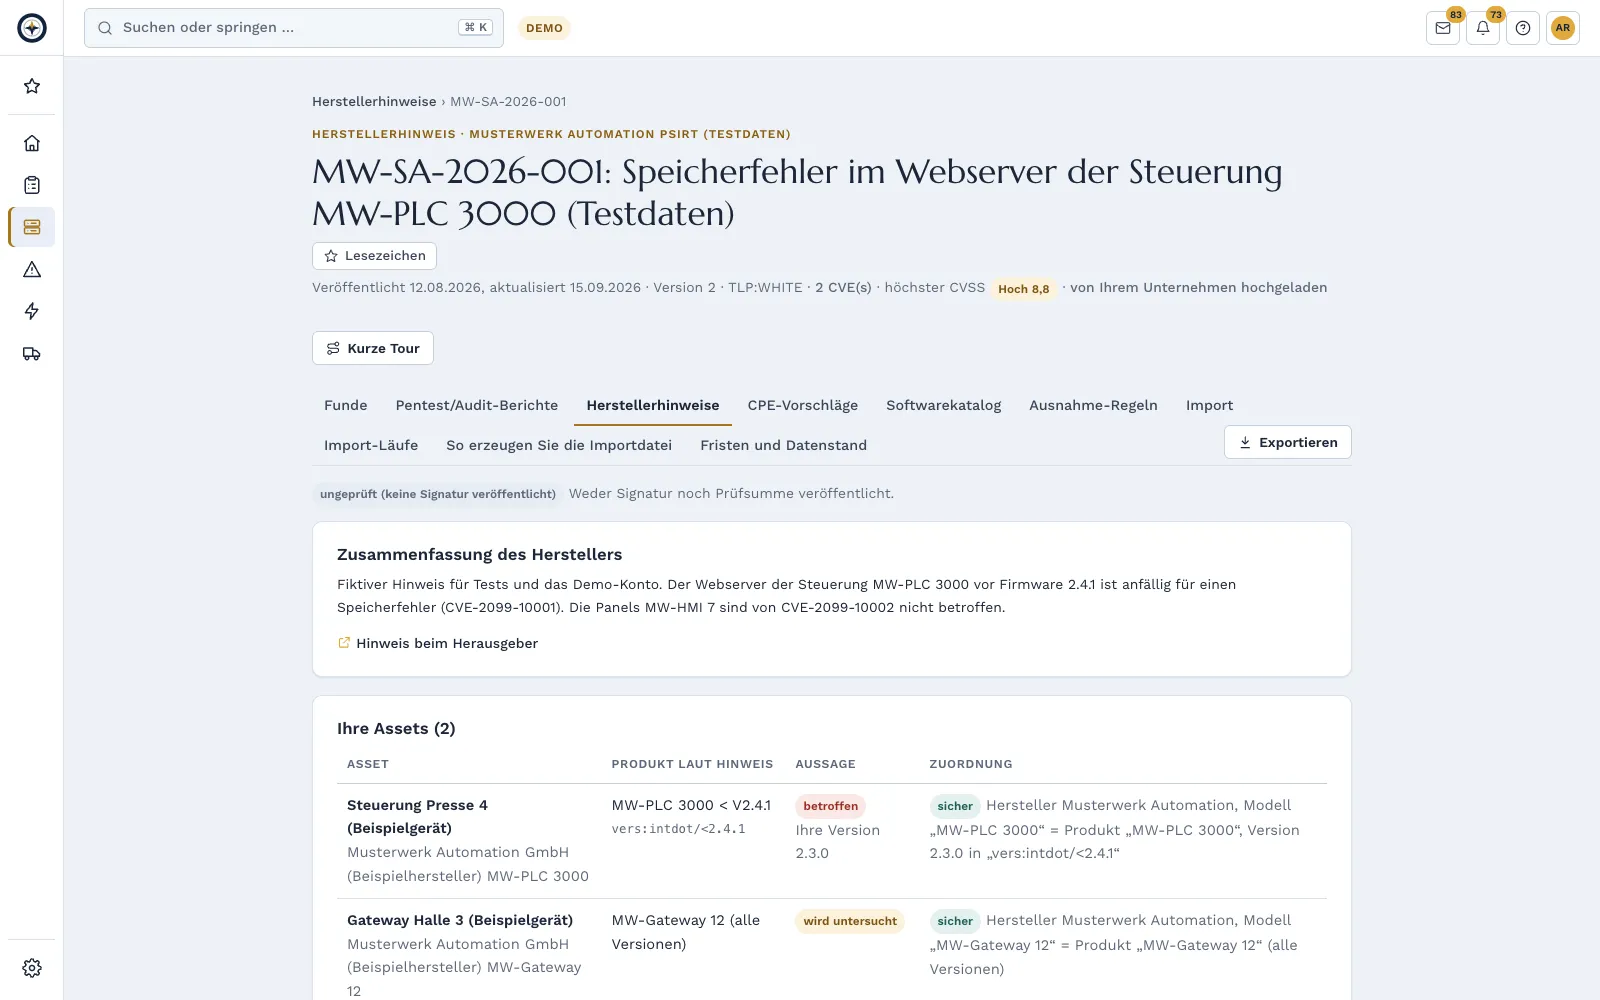Focus the Suchen oder springen search field
The height and width of the screenshot is (1000, 1600).
pyautogui.click(x=294, y=28)
